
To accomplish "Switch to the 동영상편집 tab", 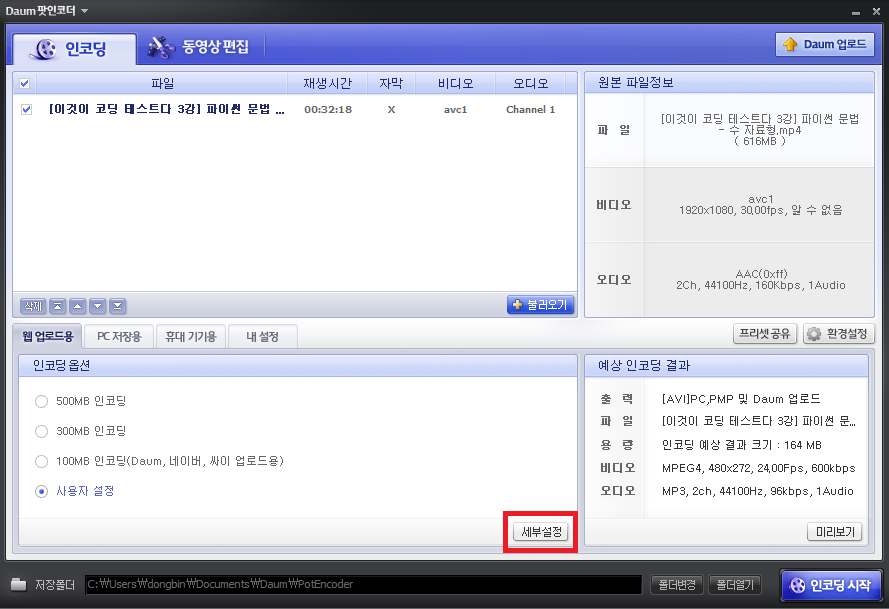I will [x=198, y=47].
